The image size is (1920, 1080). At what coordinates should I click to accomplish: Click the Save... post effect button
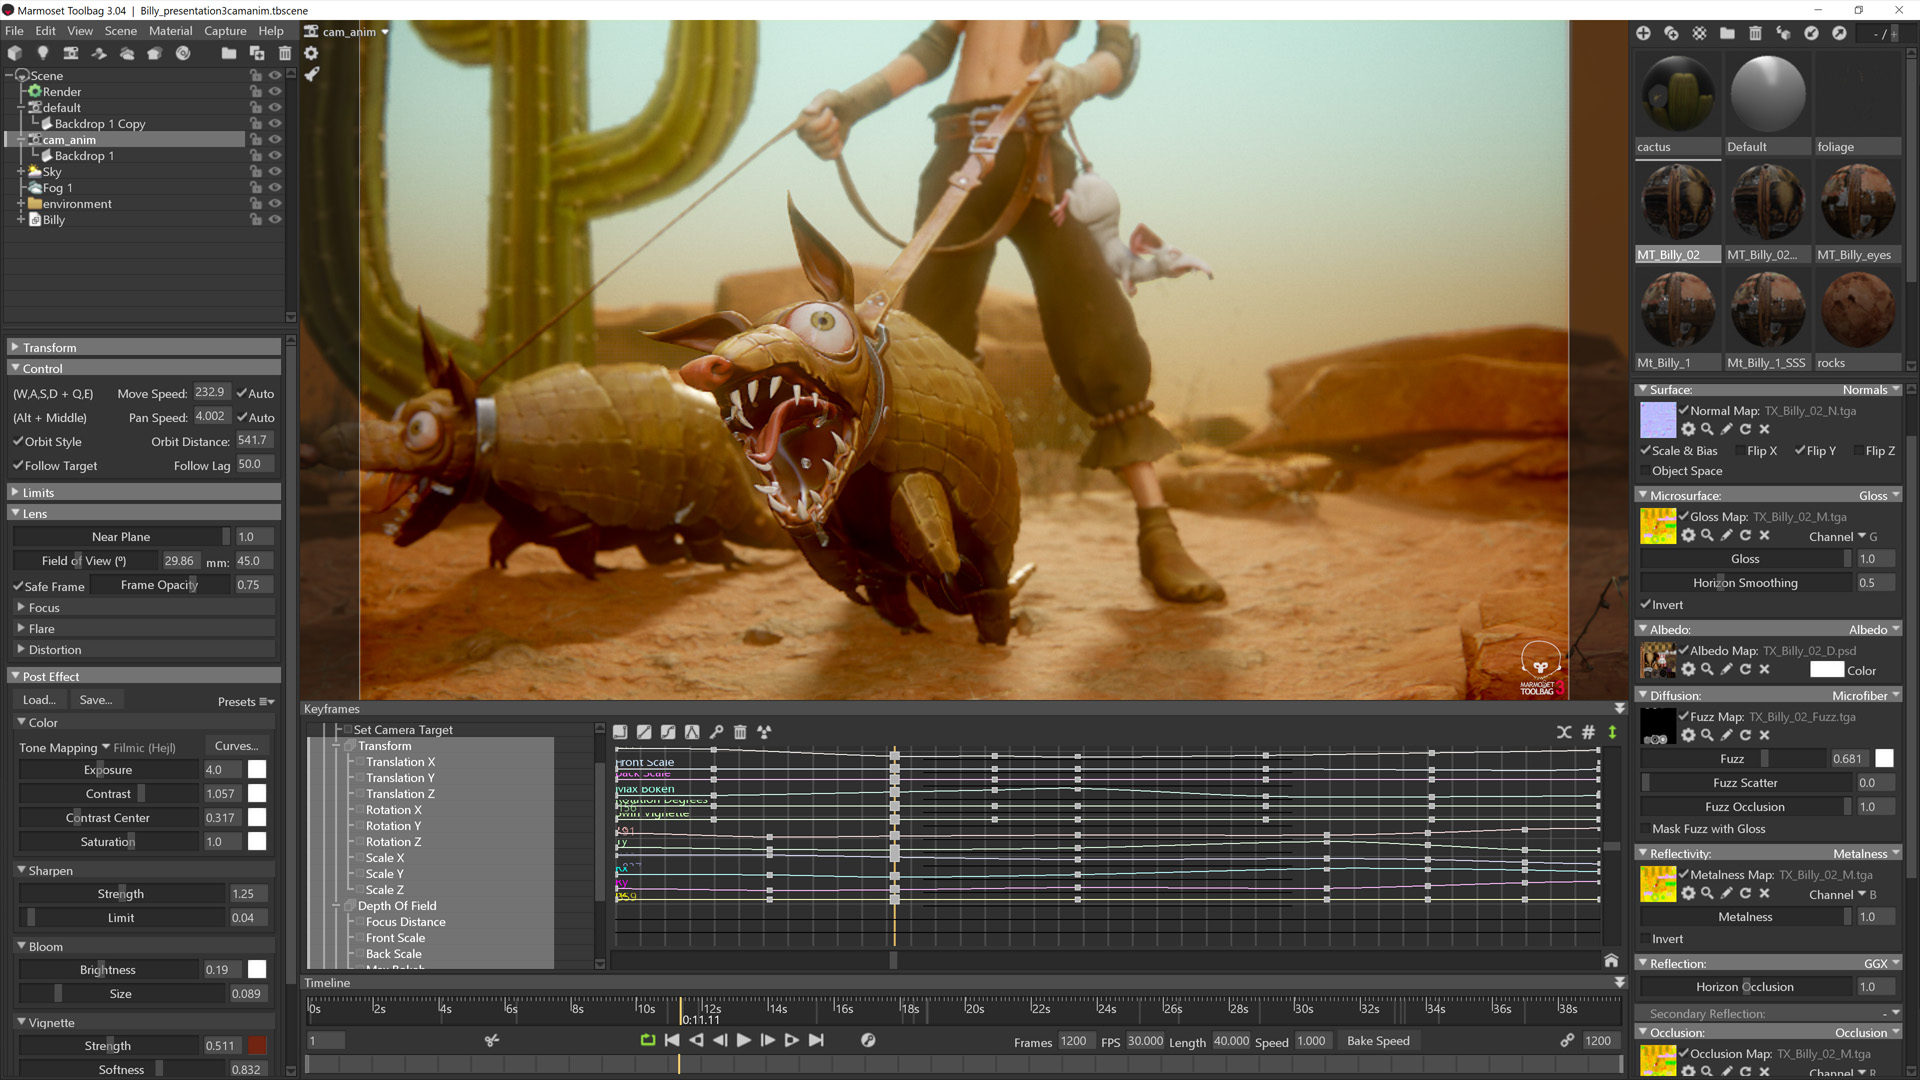pyautogui.click(x=96, y=700)
